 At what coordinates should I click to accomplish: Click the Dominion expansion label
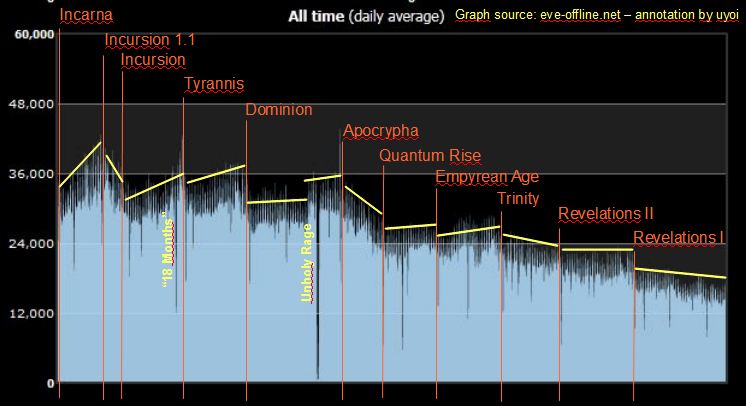click(x=279, y=109)
